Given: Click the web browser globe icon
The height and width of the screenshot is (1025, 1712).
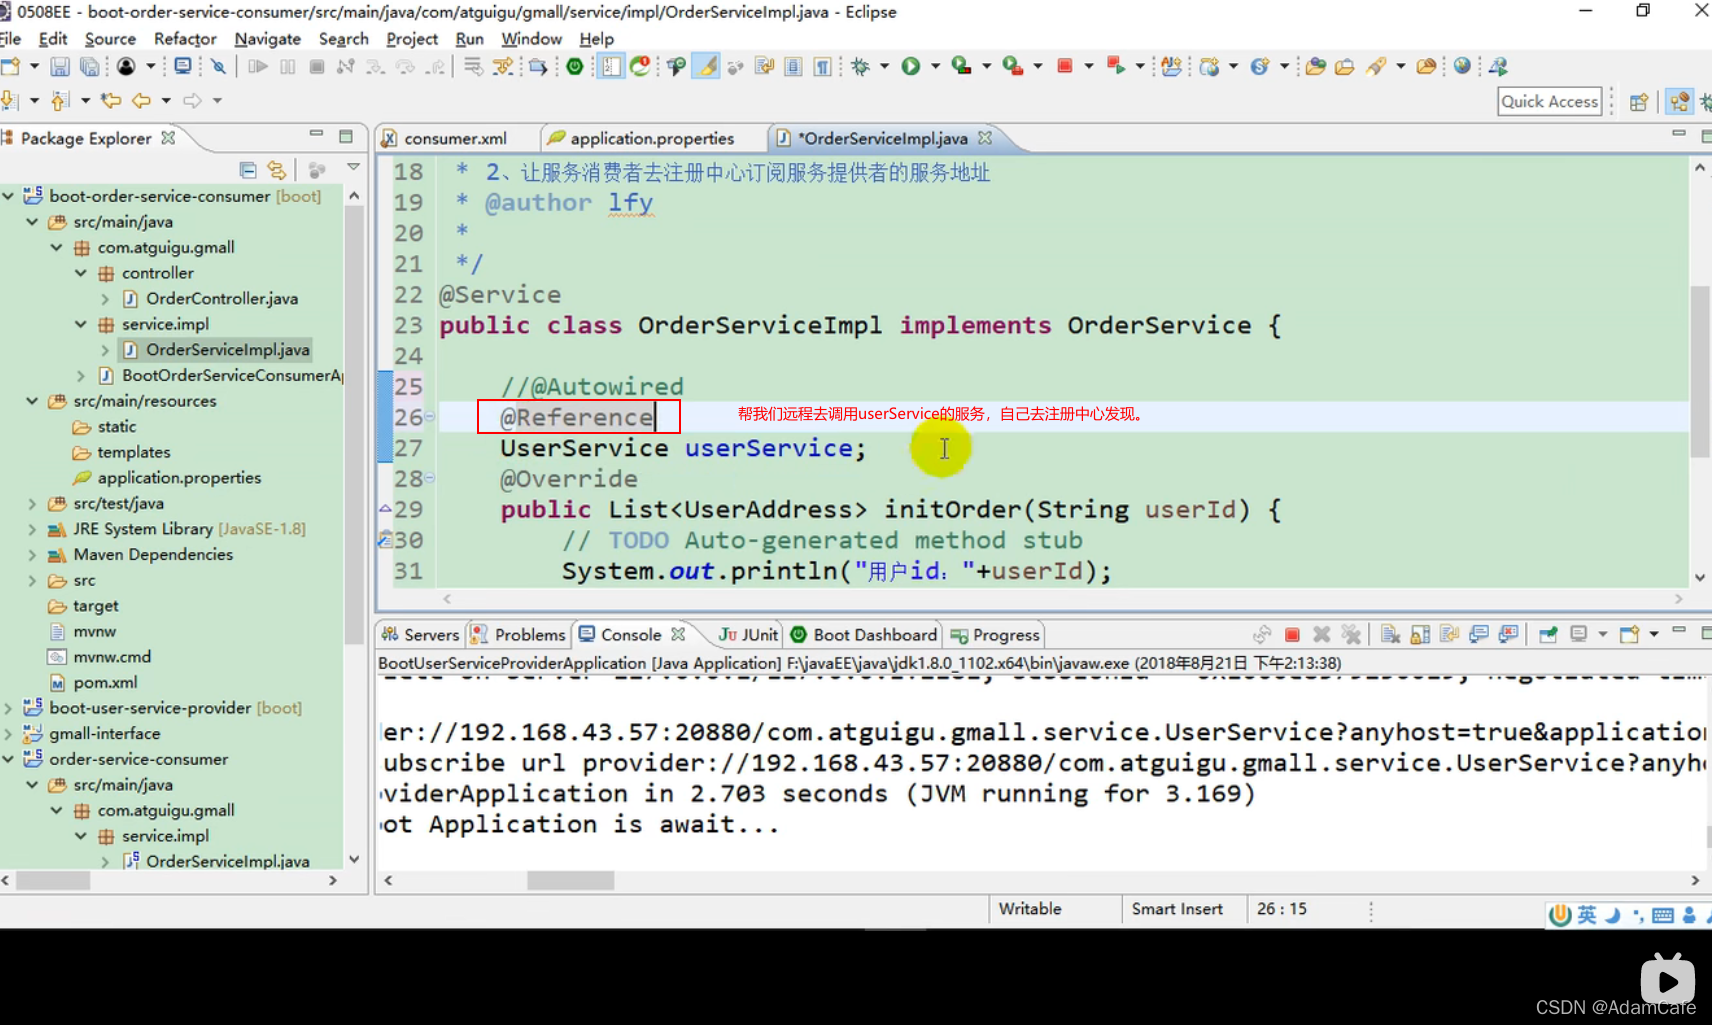Looking at the screenshot, I should [1462, 66].
